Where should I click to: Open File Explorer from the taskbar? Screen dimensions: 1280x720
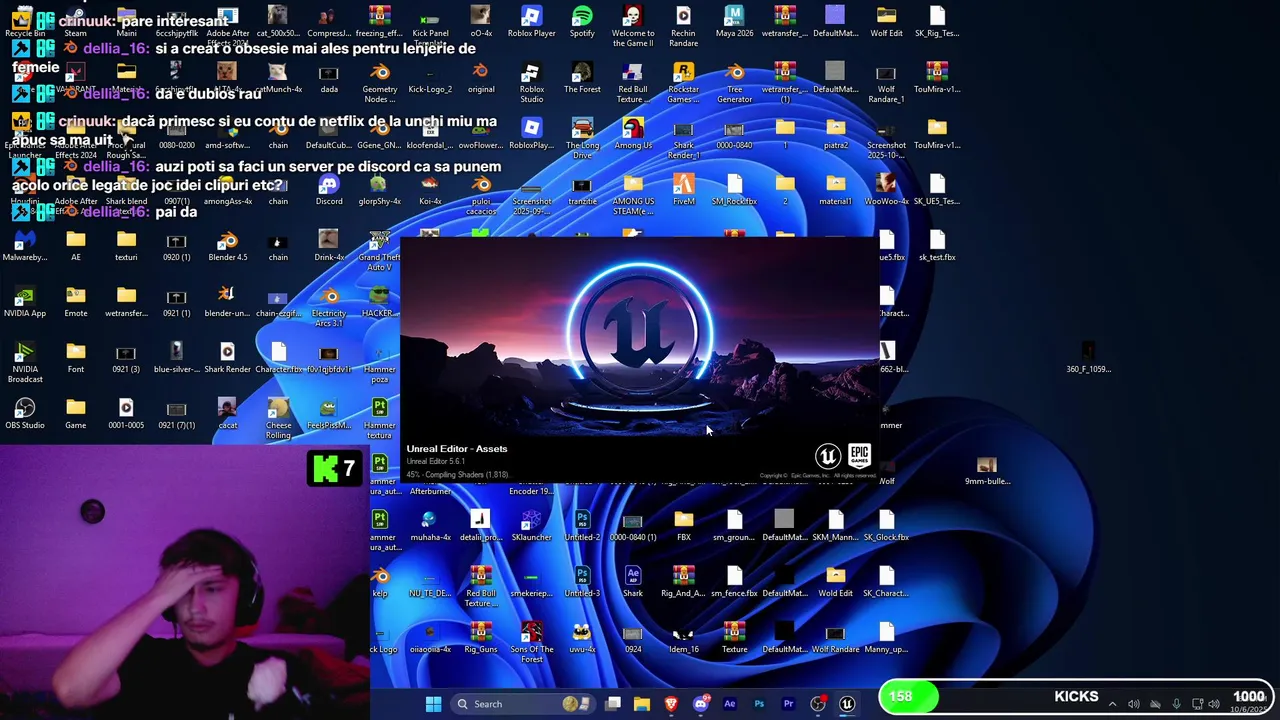pyautogui.click(x=642, y=704)
